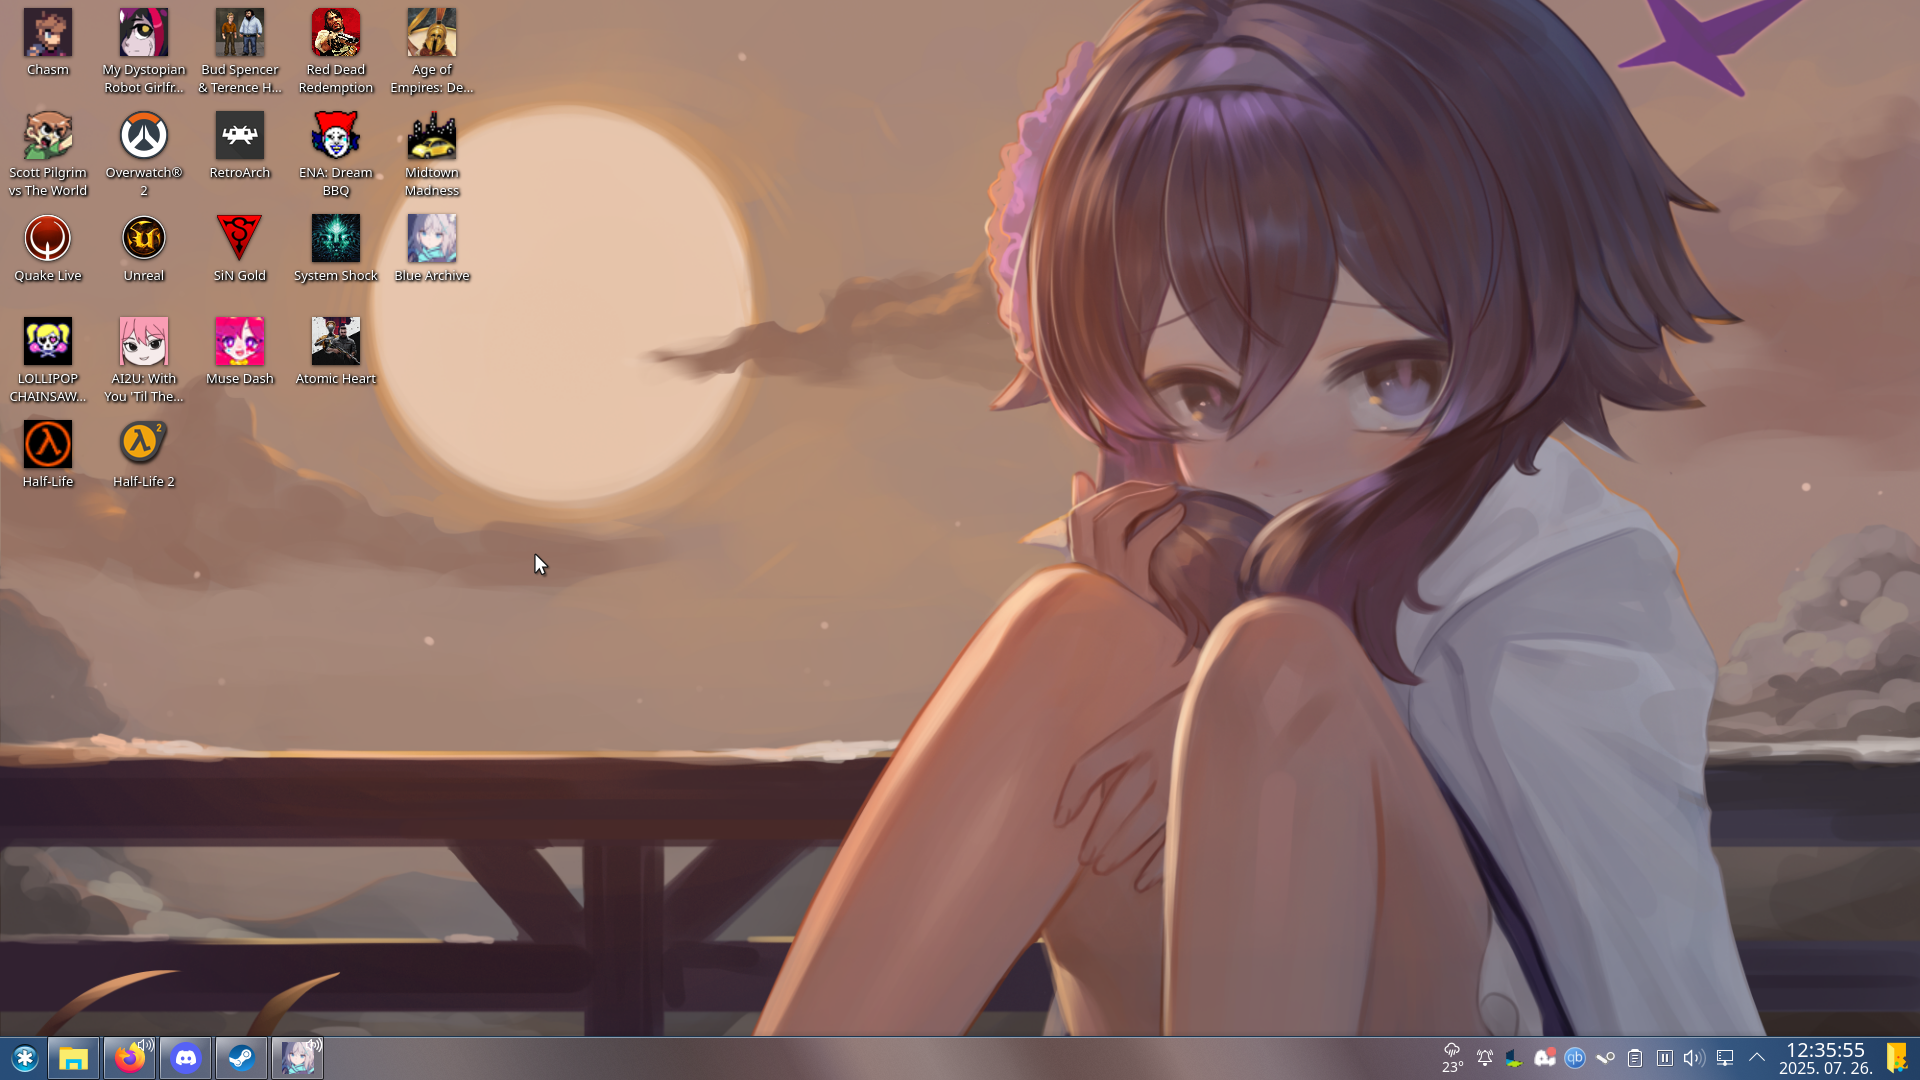The width and height of the screenshot is (1920, 1080).
Task: Open the digital clock calendar
Action: [1826, 1059]
